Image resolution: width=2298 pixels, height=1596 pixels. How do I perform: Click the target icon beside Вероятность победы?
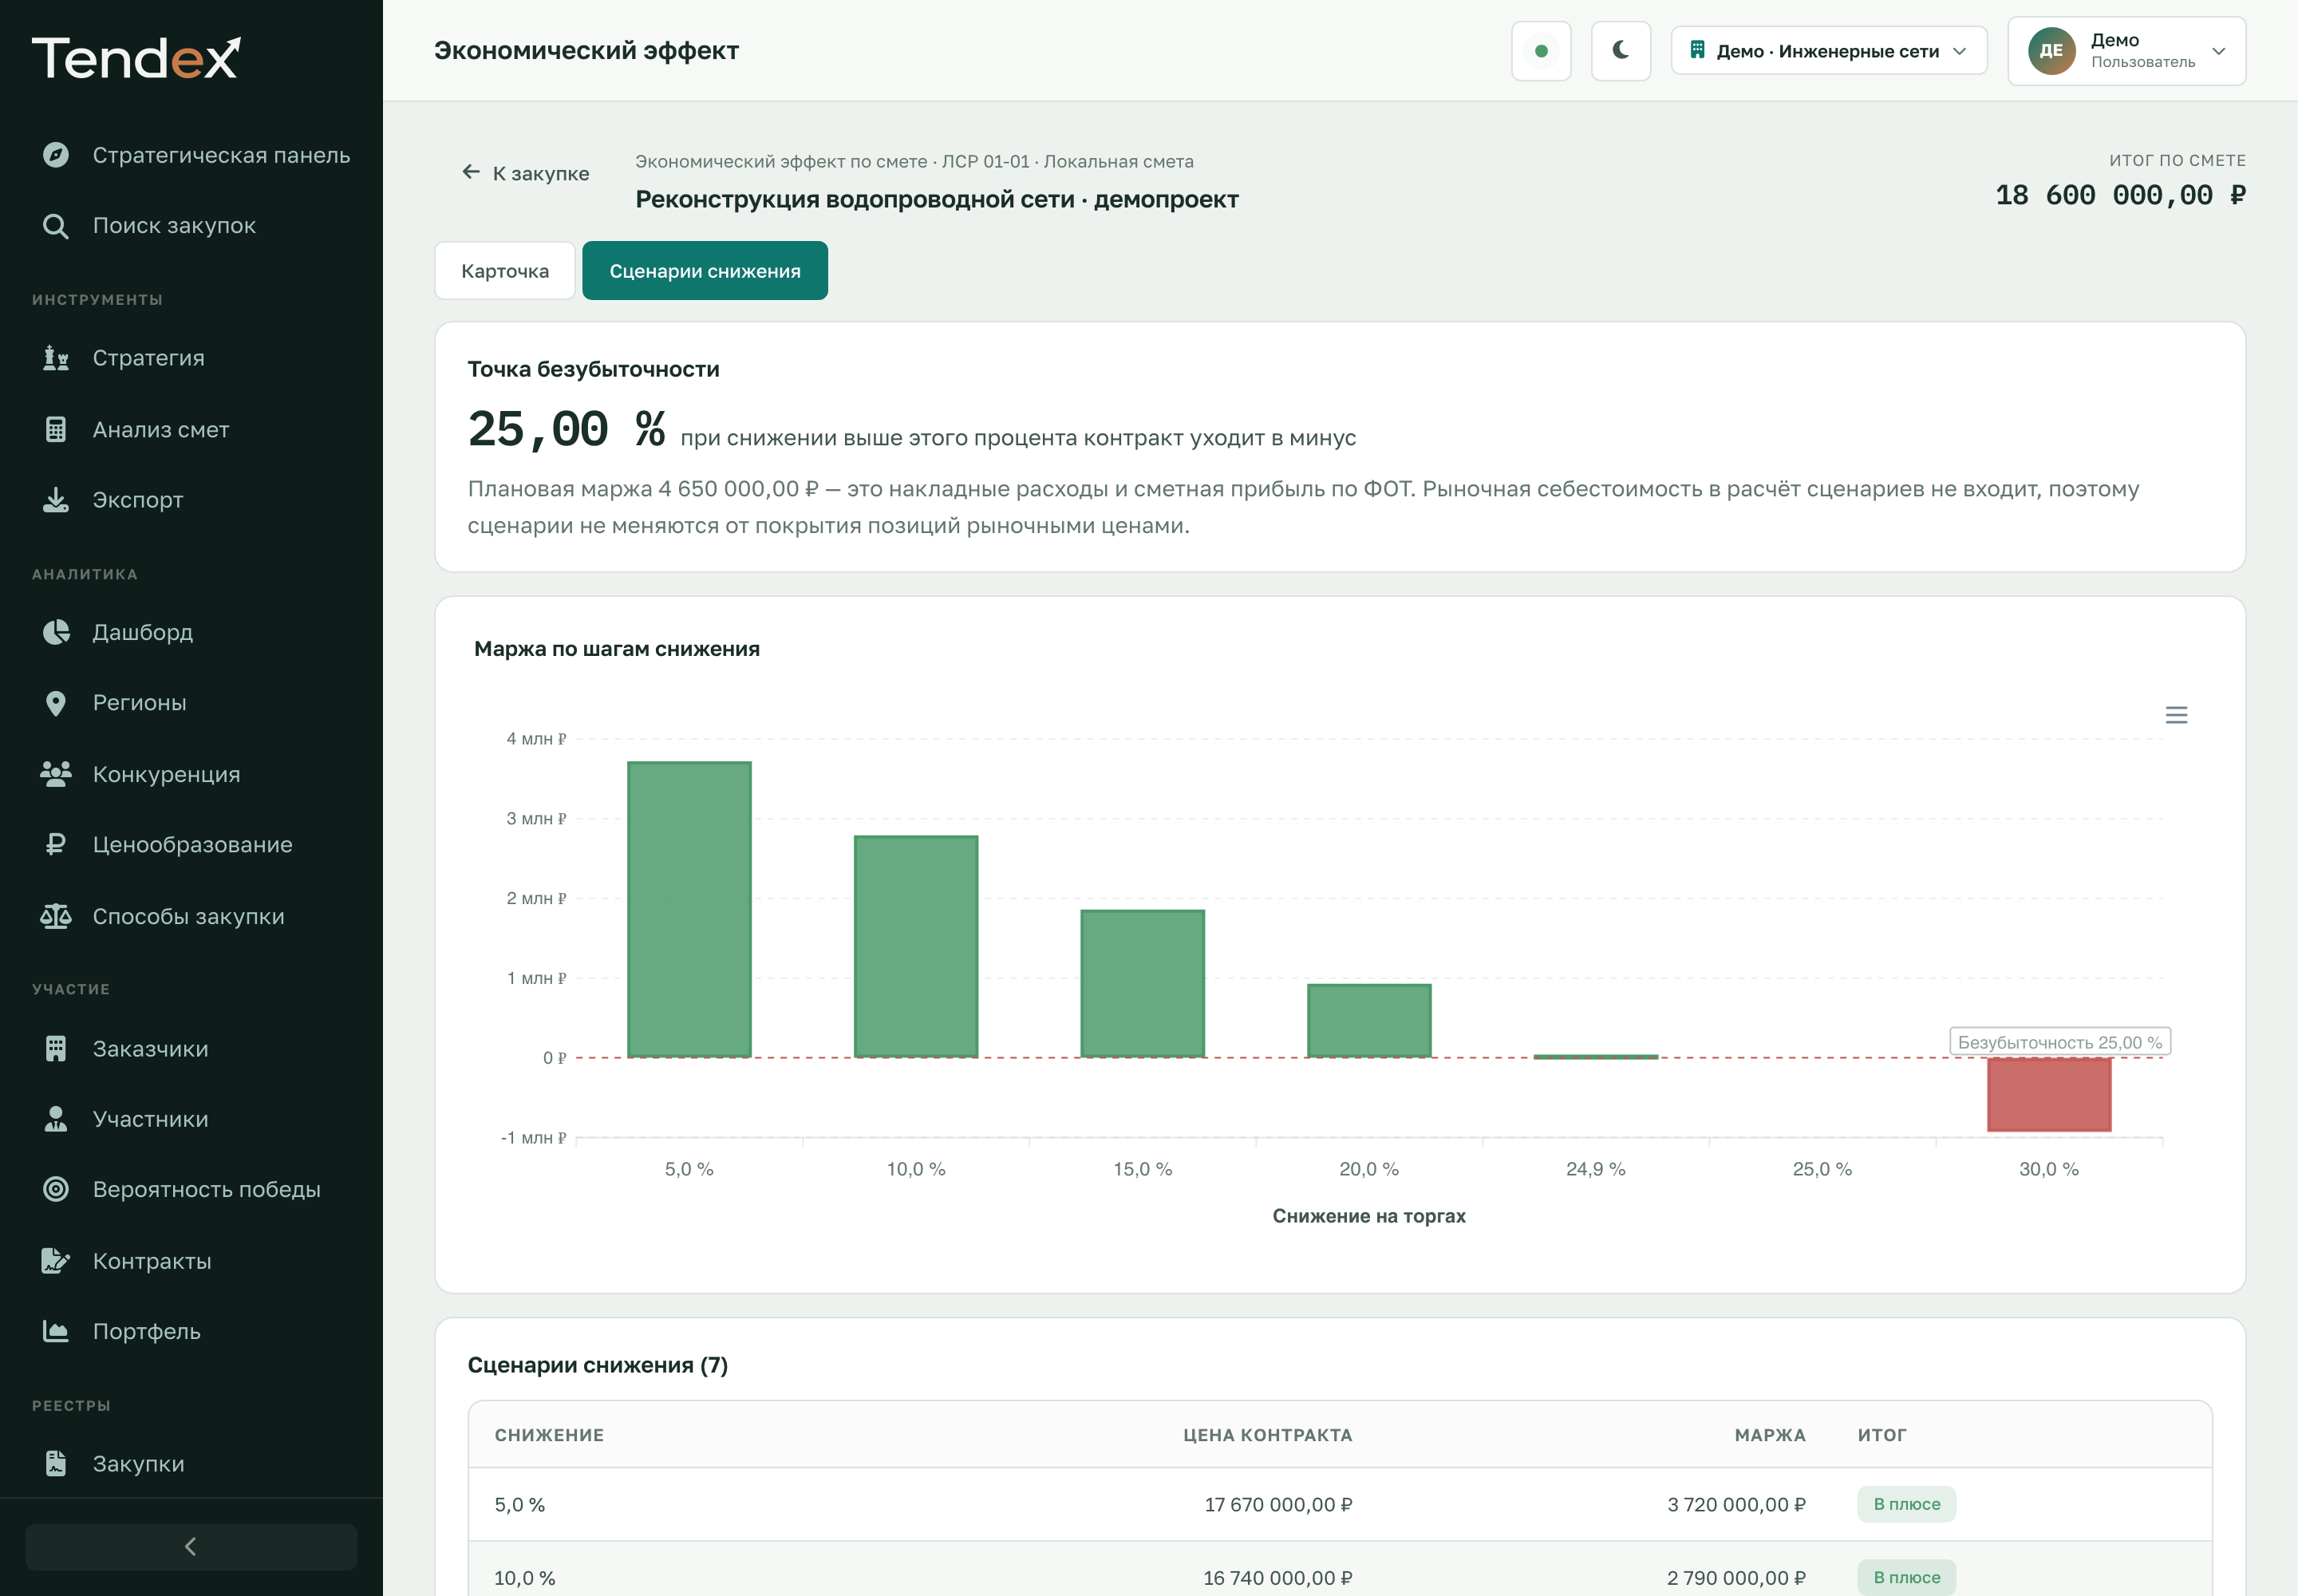click(x=56, y=1189)
